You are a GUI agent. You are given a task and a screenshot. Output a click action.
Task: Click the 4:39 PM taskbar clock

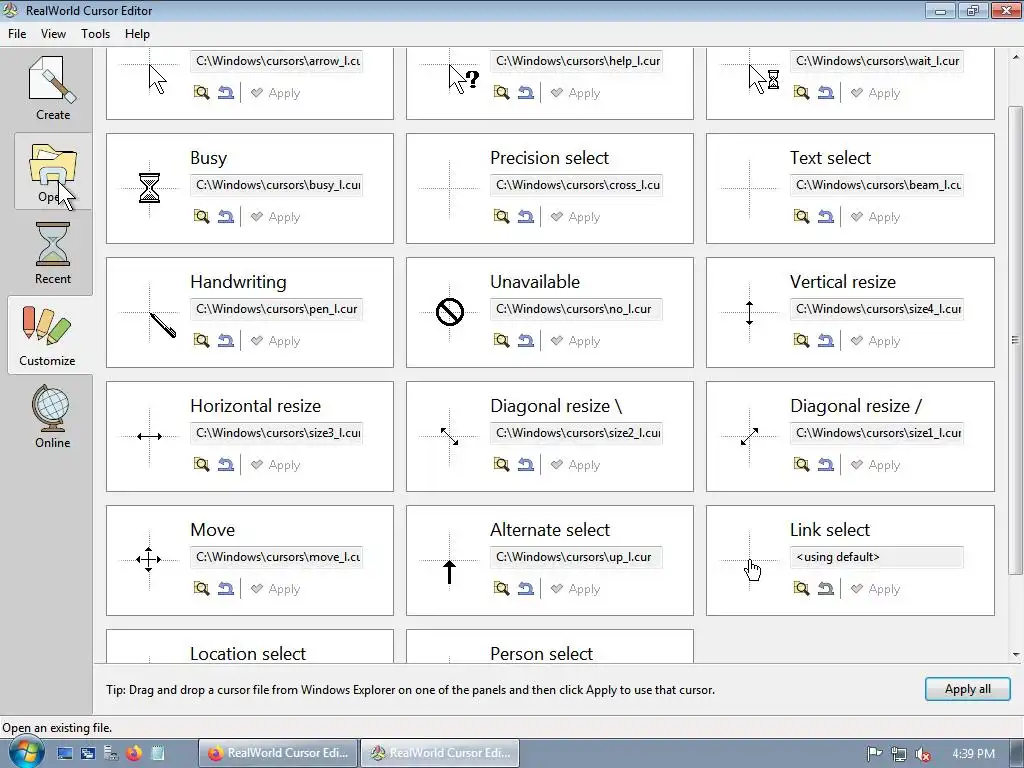(973, 754)
